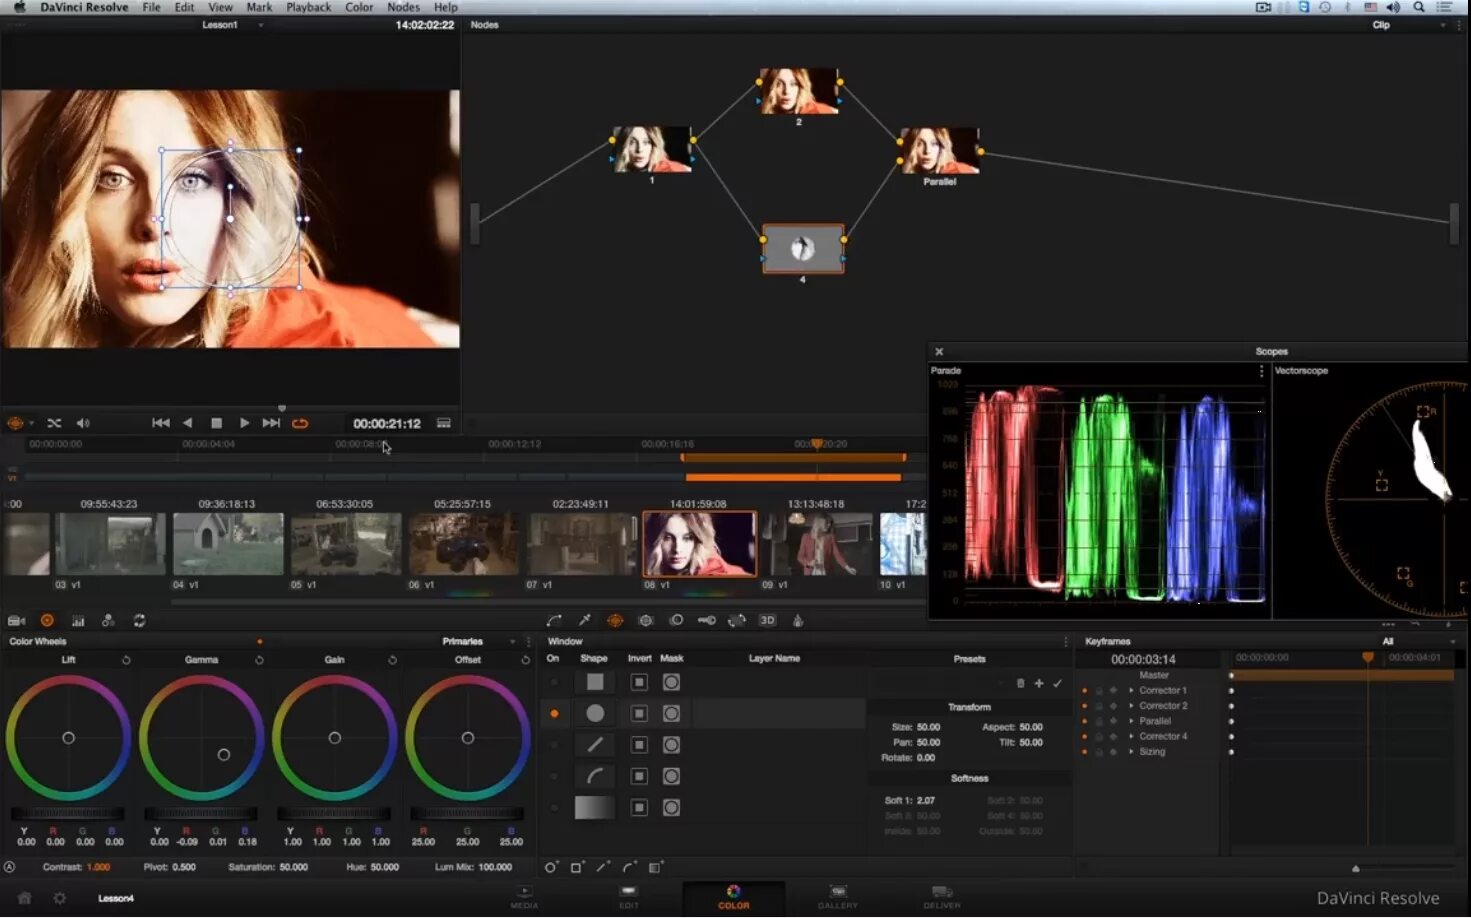Open the Blur palette icon

676,620
